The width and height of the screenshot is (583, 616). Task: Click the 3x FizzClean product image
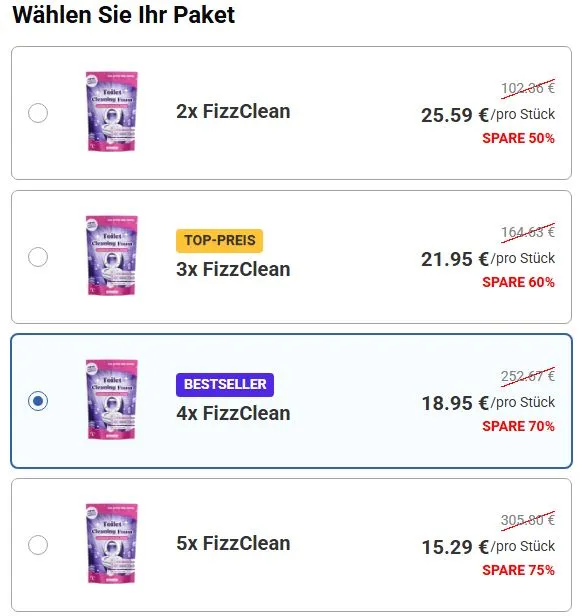(x=112, y=255)
